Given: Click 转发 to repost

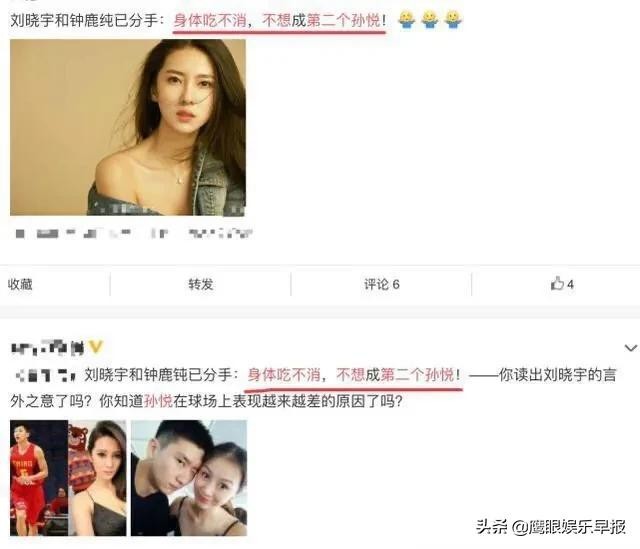Looking at the screenshot, I should (200, 284).
